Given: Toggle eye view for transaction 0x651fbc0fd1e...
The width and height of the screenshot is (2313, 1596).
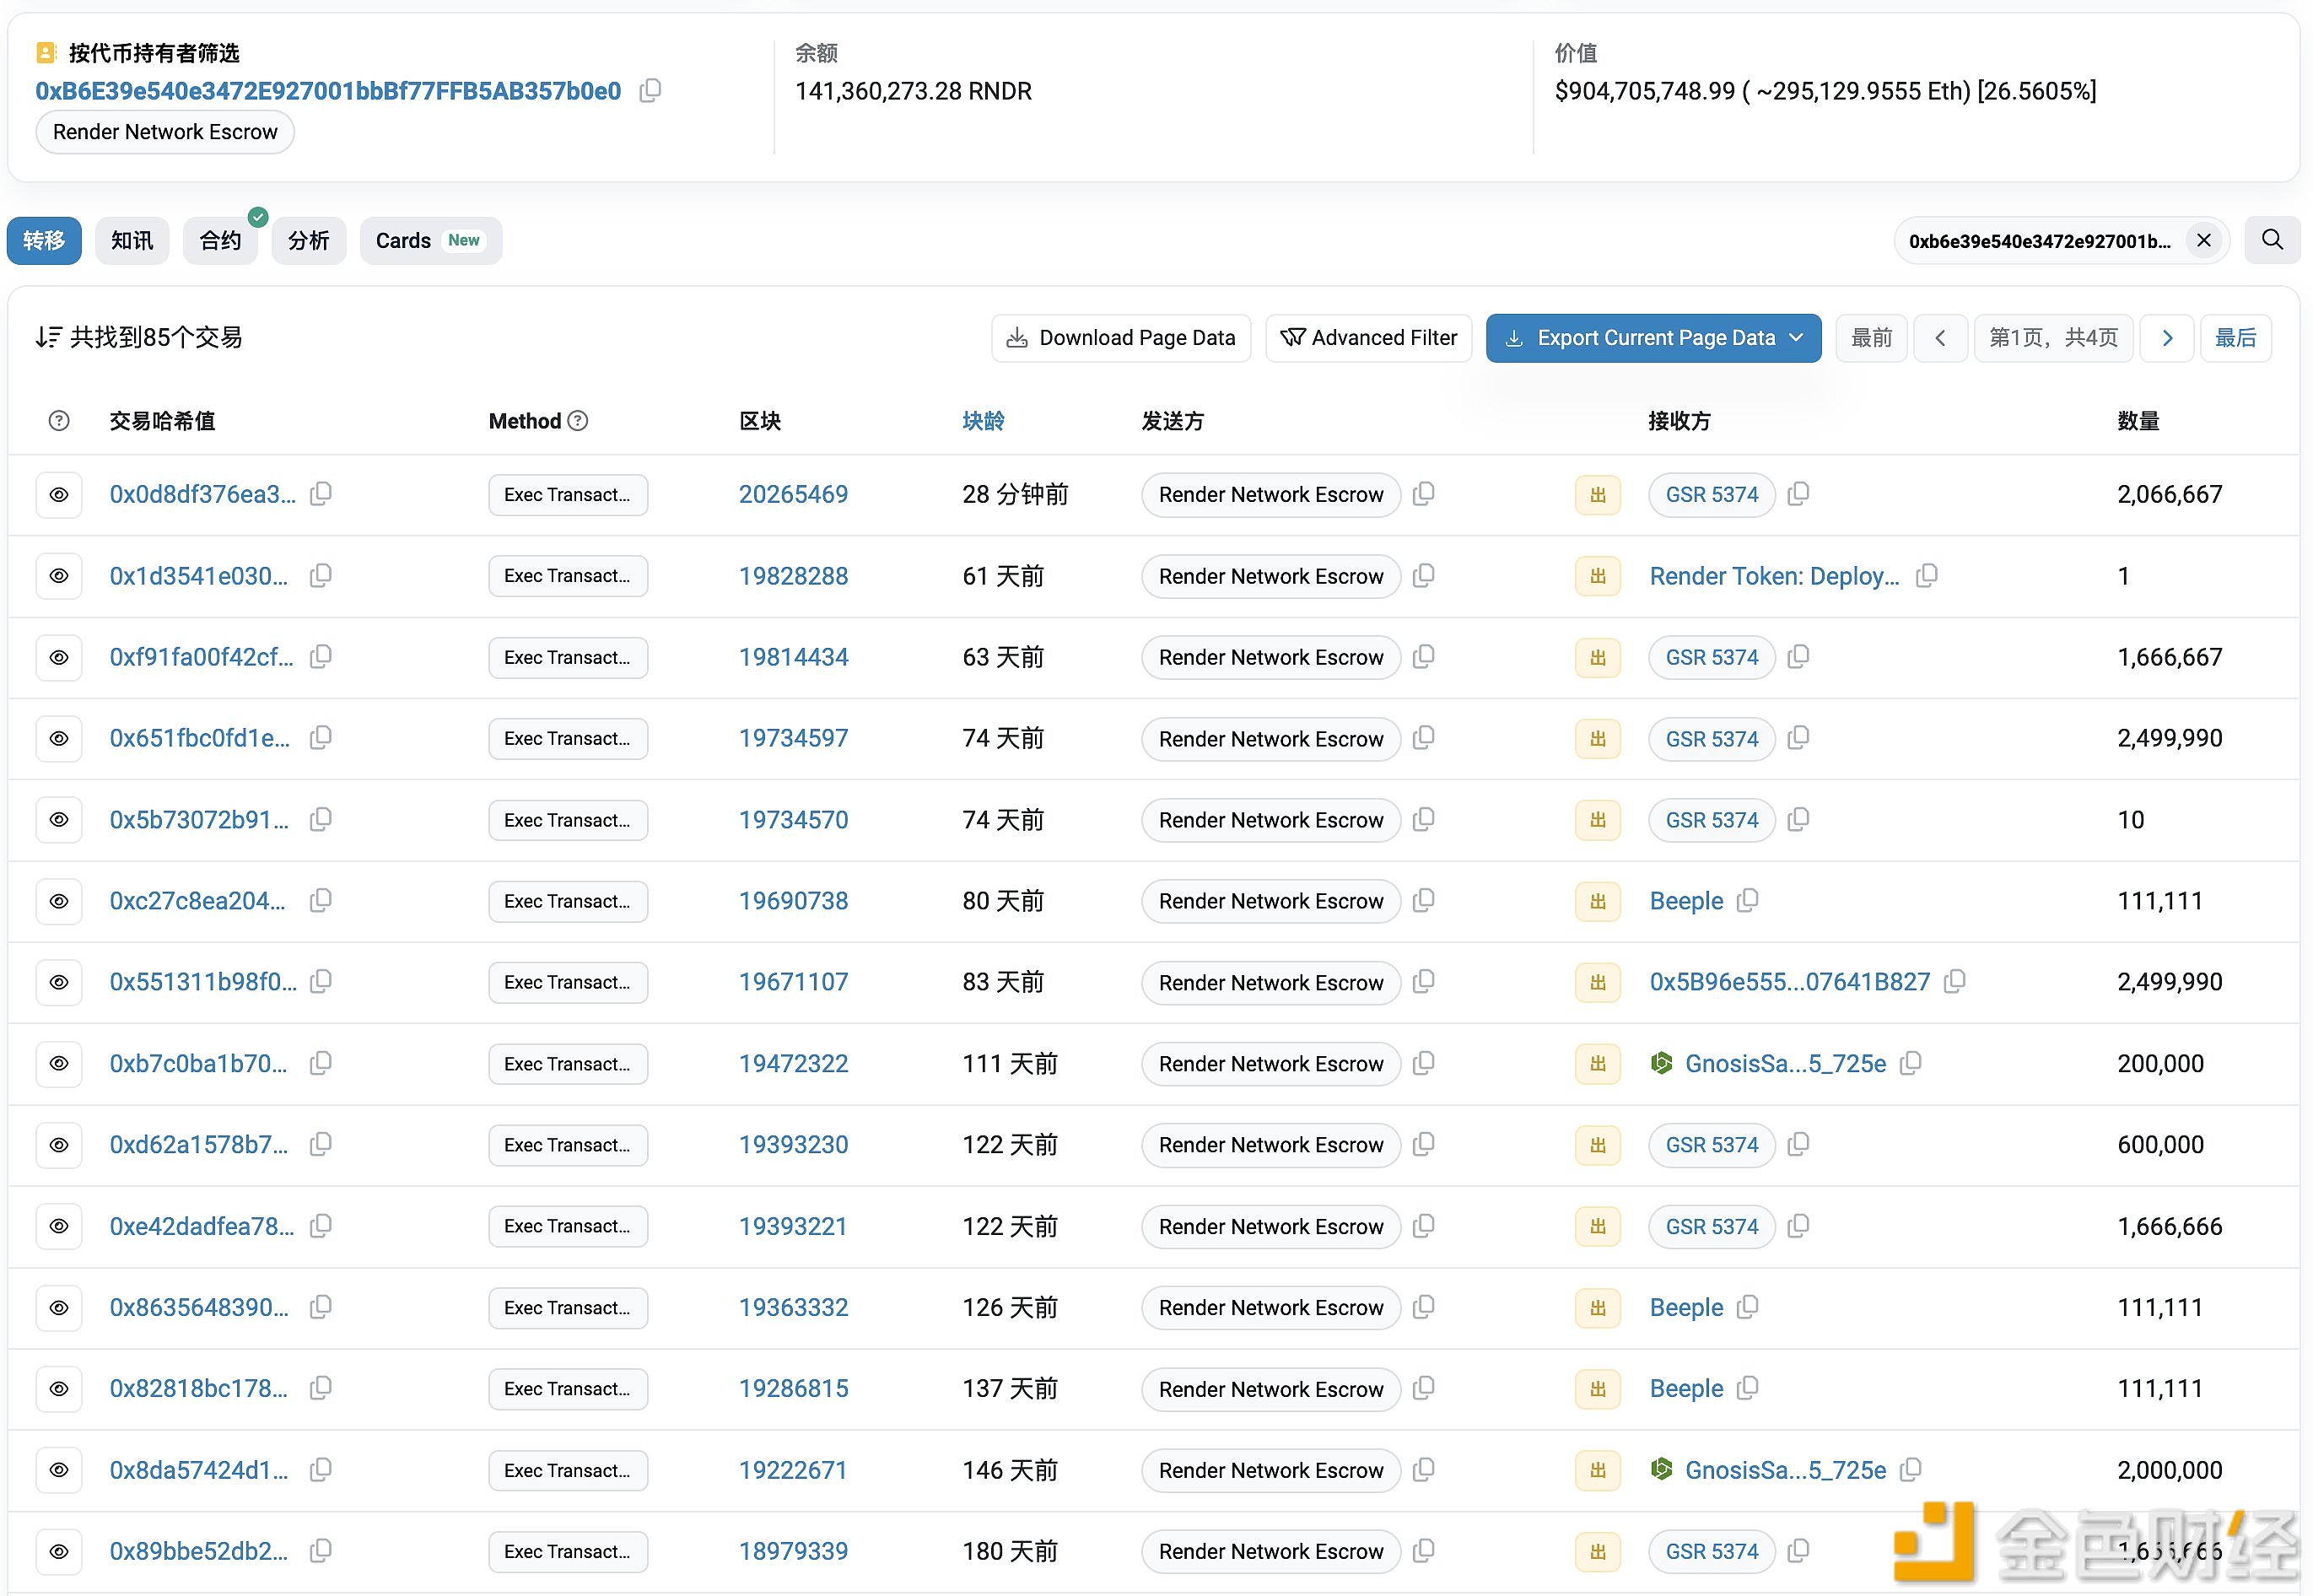Looking at the screenshot, I should pyautogui.click(x=59, y=738).
